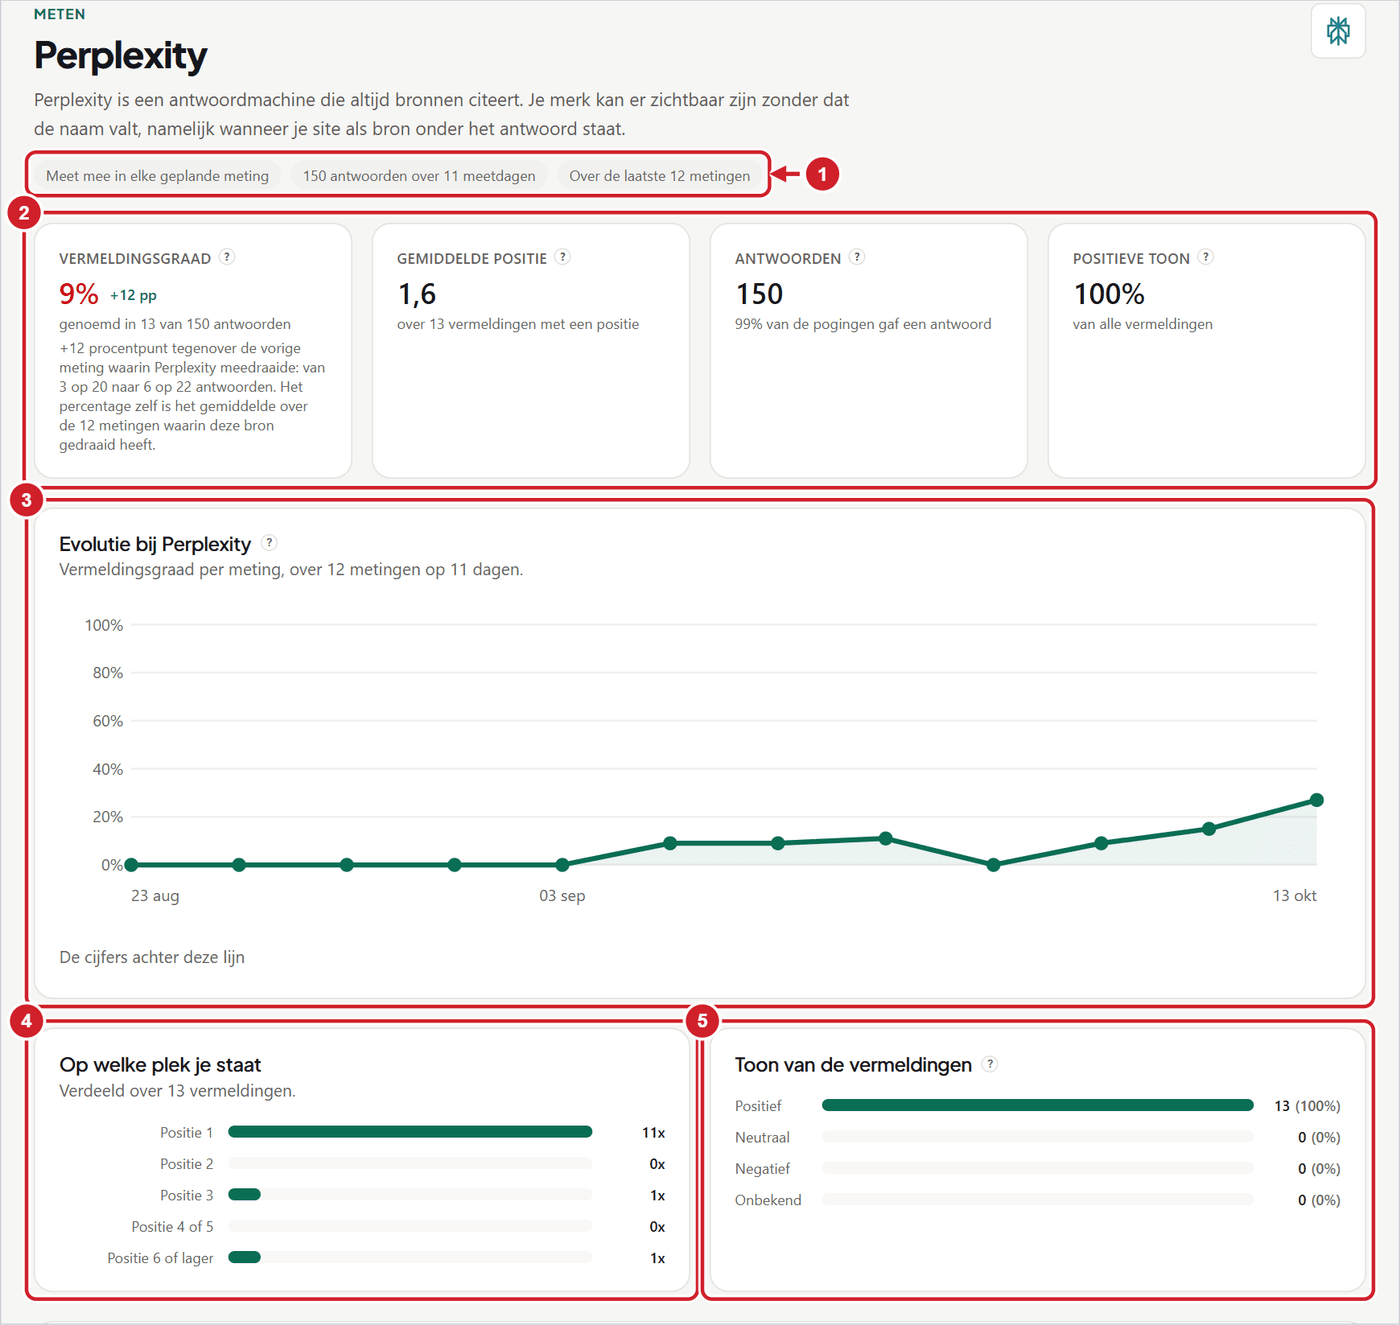This screenshot has height=1325, width=1400.
Task: Click the Positie 1 progress bar
Action: tap(410, 1132)
